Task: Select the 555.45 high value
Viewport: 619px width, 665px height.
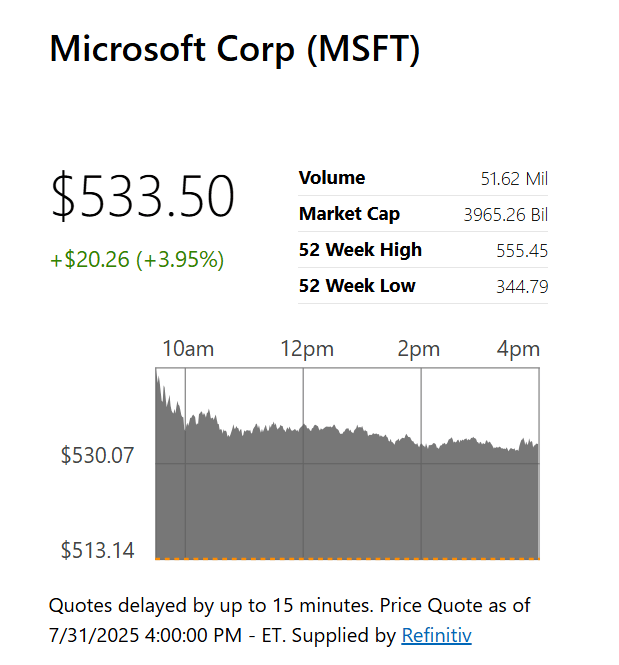Action: click(x=522, y=251)
